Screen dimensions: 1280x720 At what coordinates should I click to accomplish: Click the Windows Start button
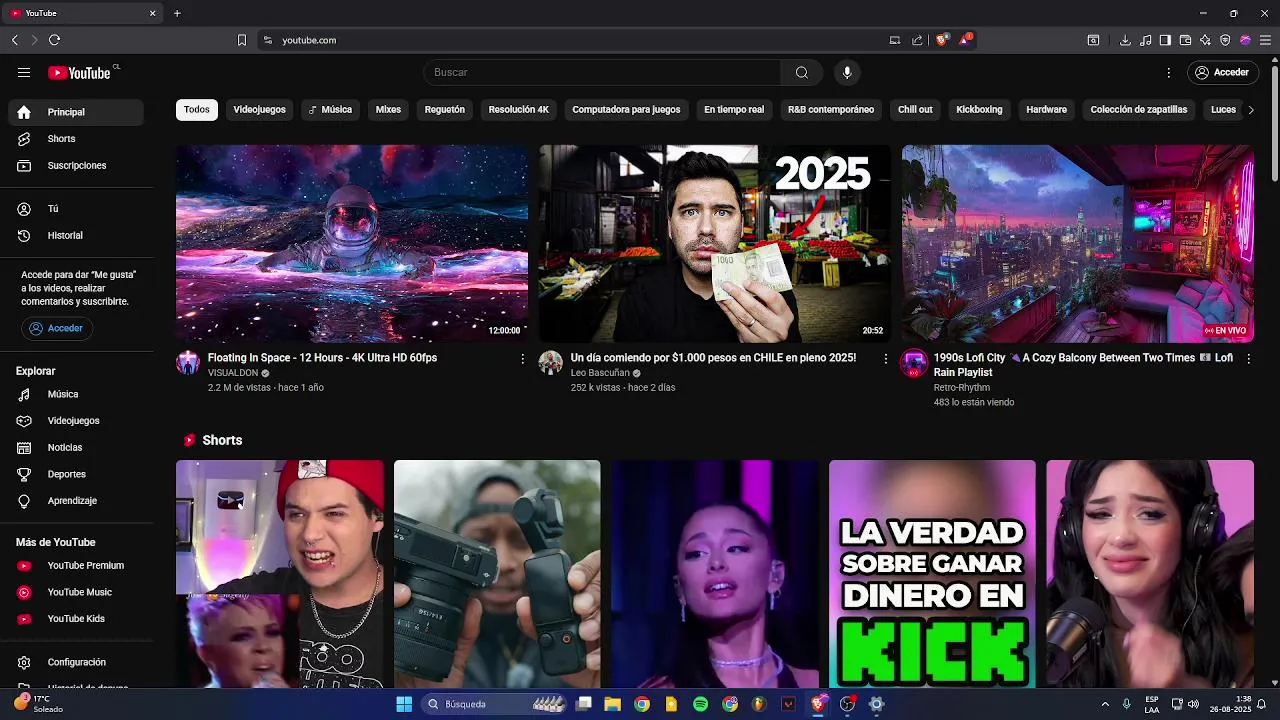pos(404,704)
